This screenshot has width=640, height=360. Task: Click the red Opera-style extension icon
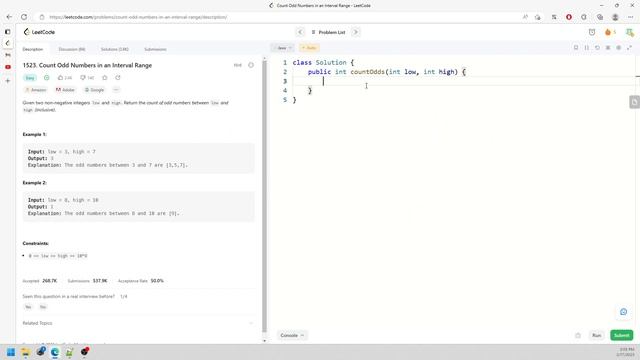tap(569, 17)
